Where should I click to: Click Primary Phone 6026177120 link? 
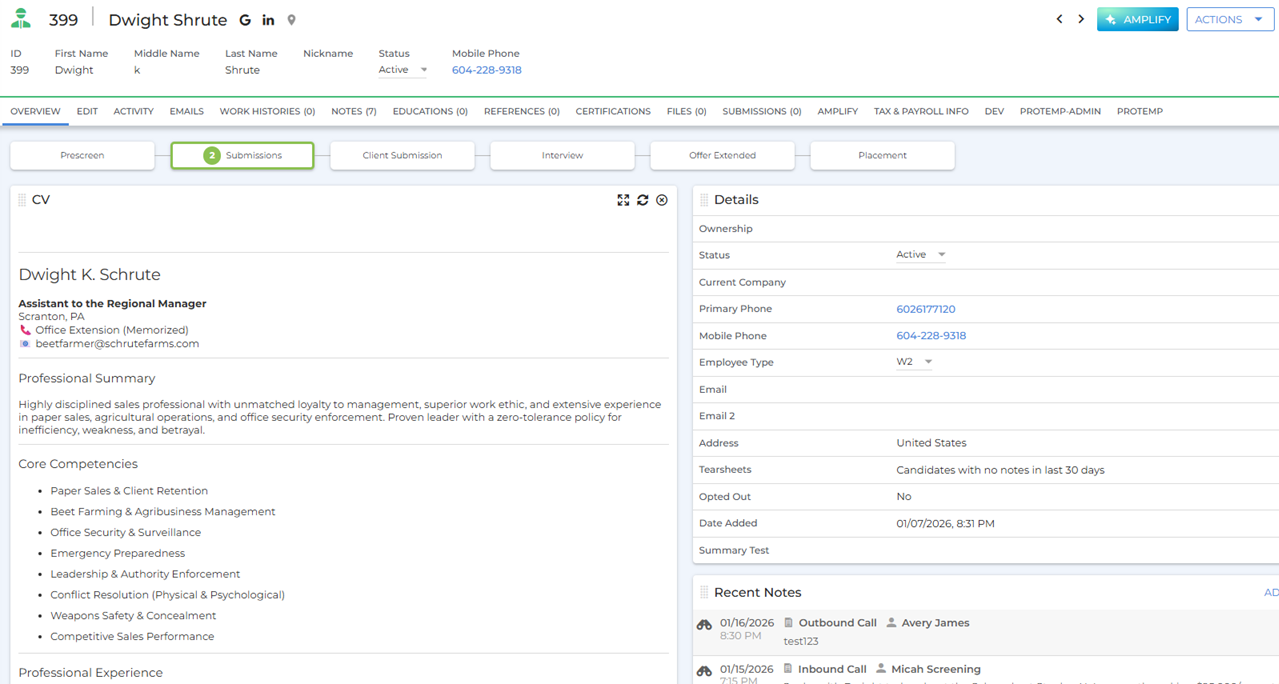(x=926, y=309)
